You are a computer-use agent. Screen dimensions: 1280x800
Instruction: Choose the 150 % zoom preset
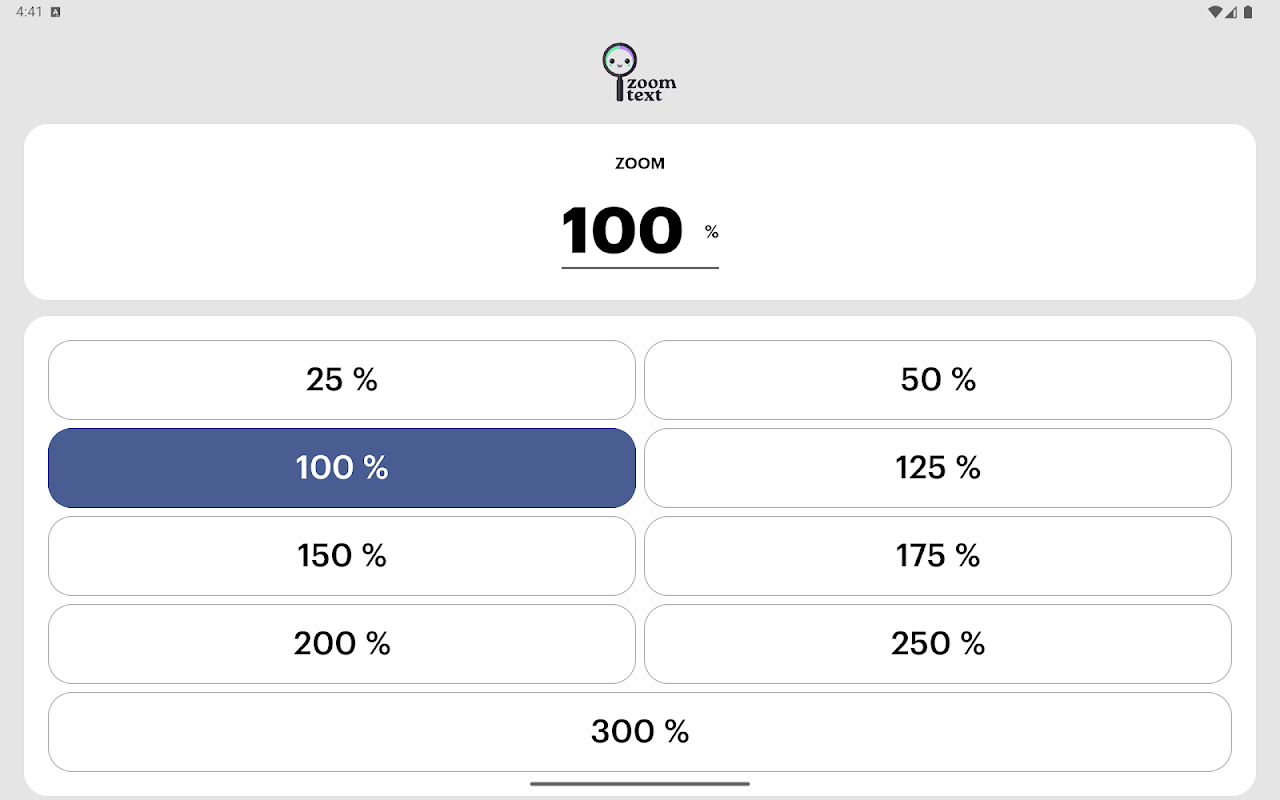[342, 556]
